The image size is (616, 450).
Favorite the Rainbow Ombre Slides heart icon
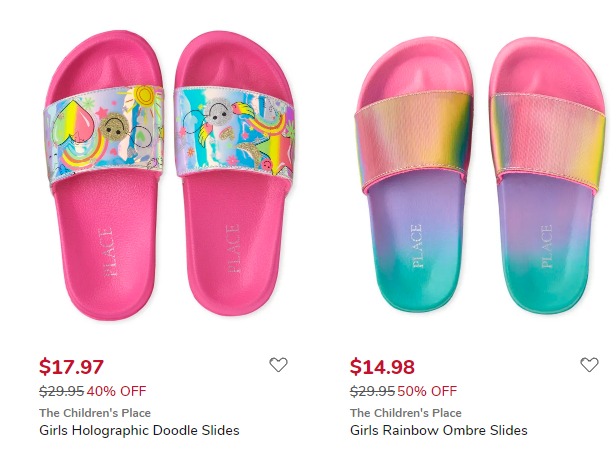pyautogui.click(x=589, y=365)
